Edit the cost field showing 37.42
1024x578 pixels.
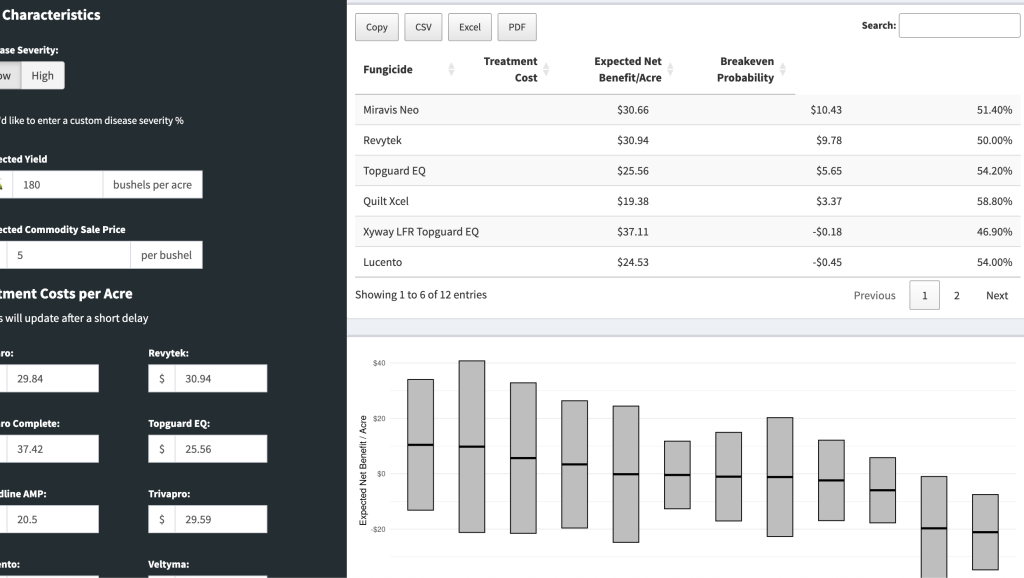click(52, 449)
